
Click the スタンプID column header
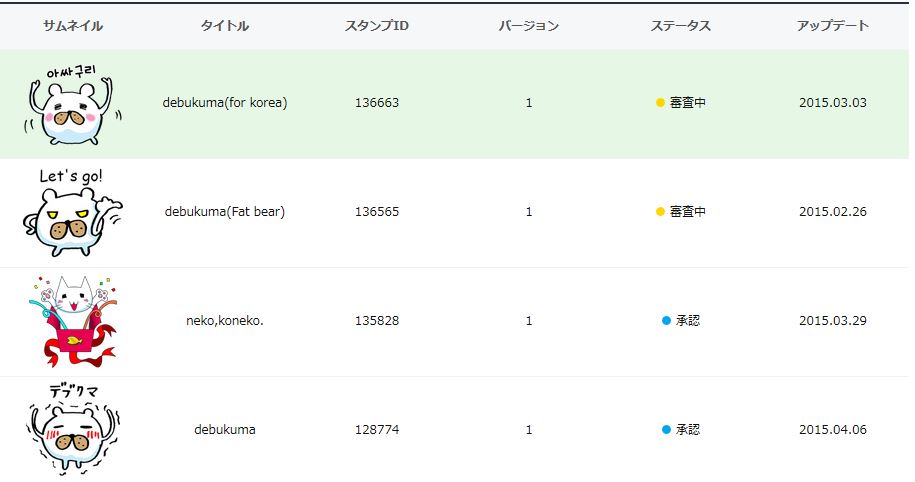pos(377,26)
